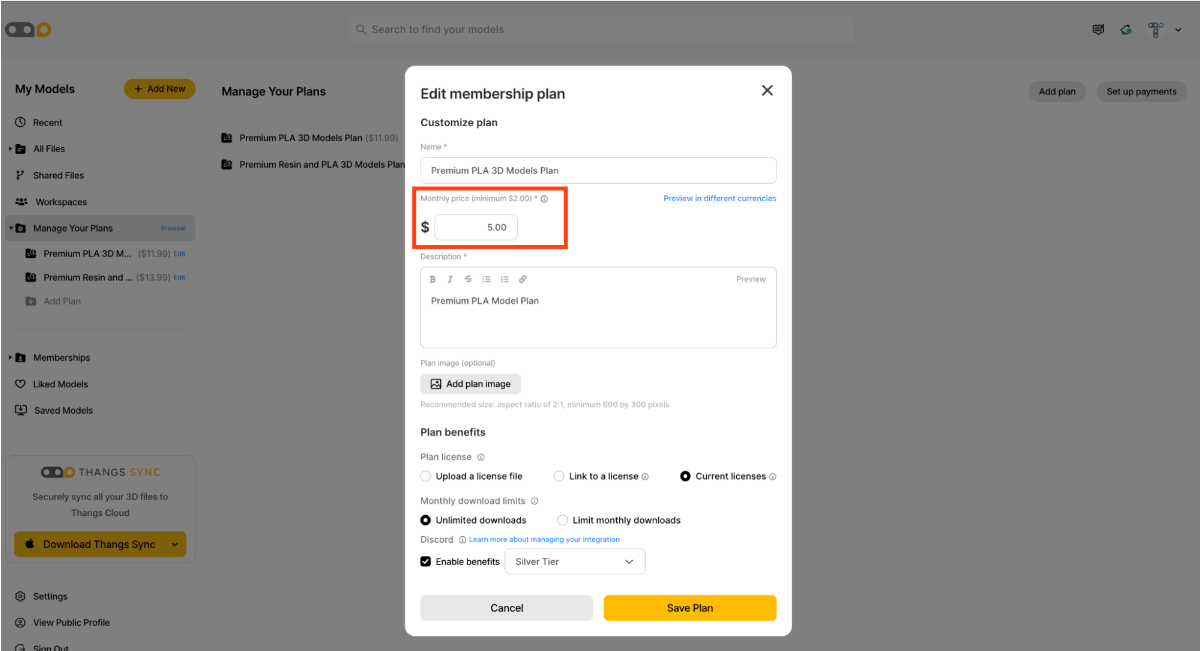Expand the All Files tree
The height and width of the screenshot is (651, 1200).
pos(11,149)
